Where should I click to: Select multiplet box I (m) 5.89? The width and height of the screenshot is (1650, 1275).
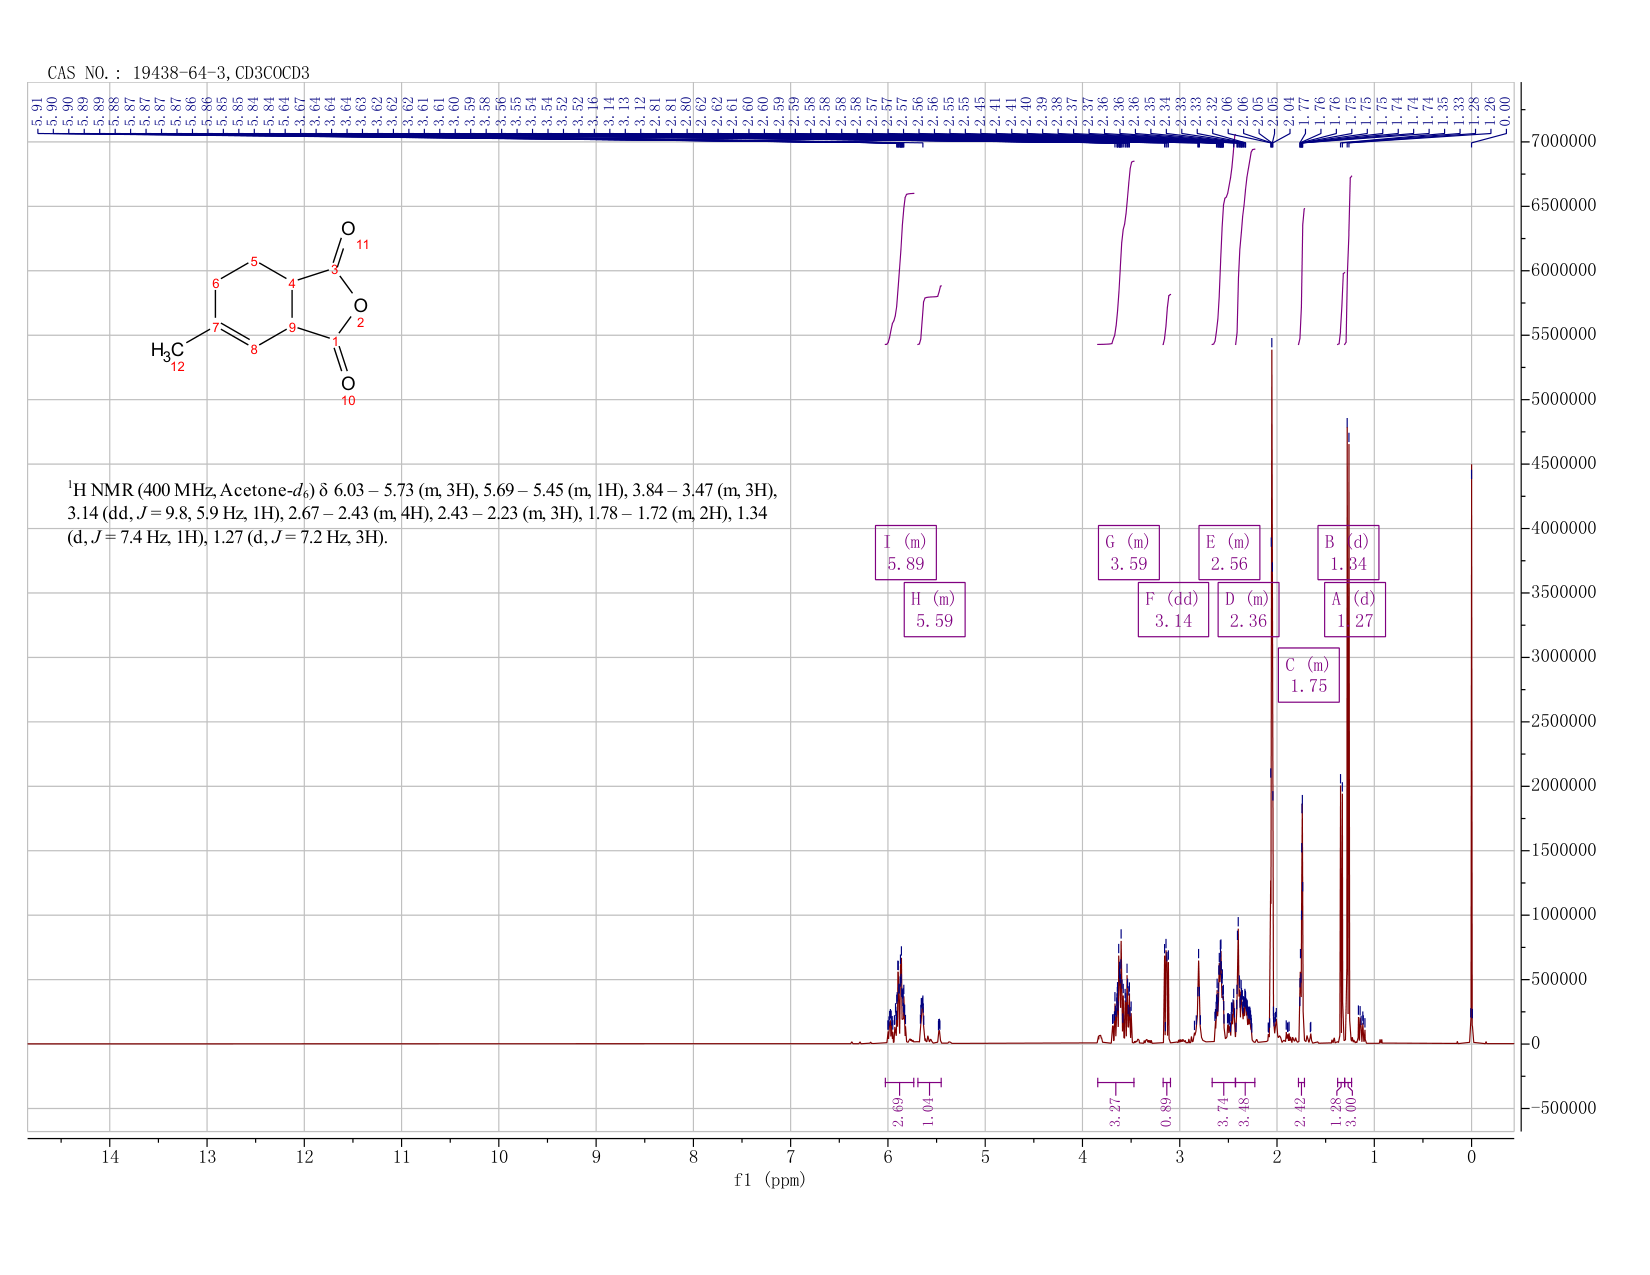[906, 552]
